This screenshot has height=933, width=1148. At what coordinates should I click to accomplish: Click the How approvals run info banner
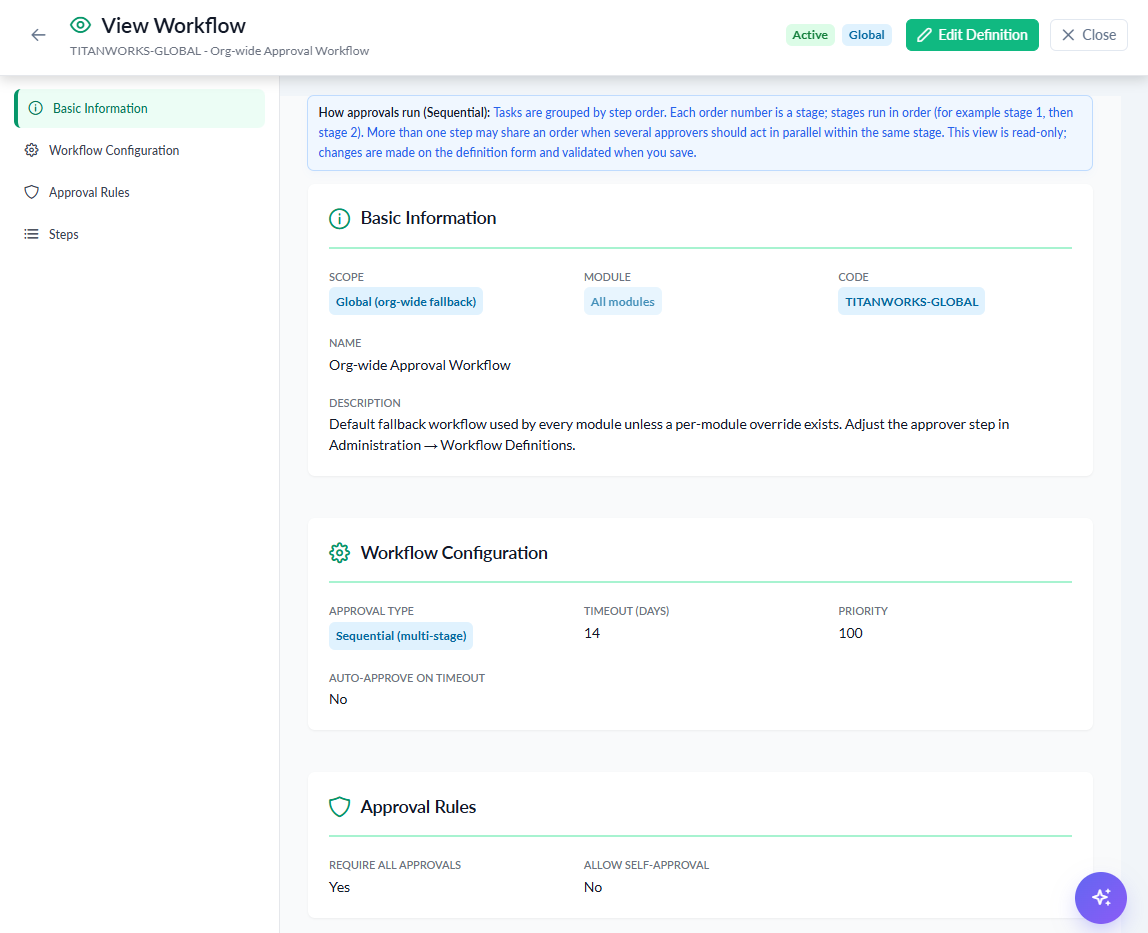point(699,133)
